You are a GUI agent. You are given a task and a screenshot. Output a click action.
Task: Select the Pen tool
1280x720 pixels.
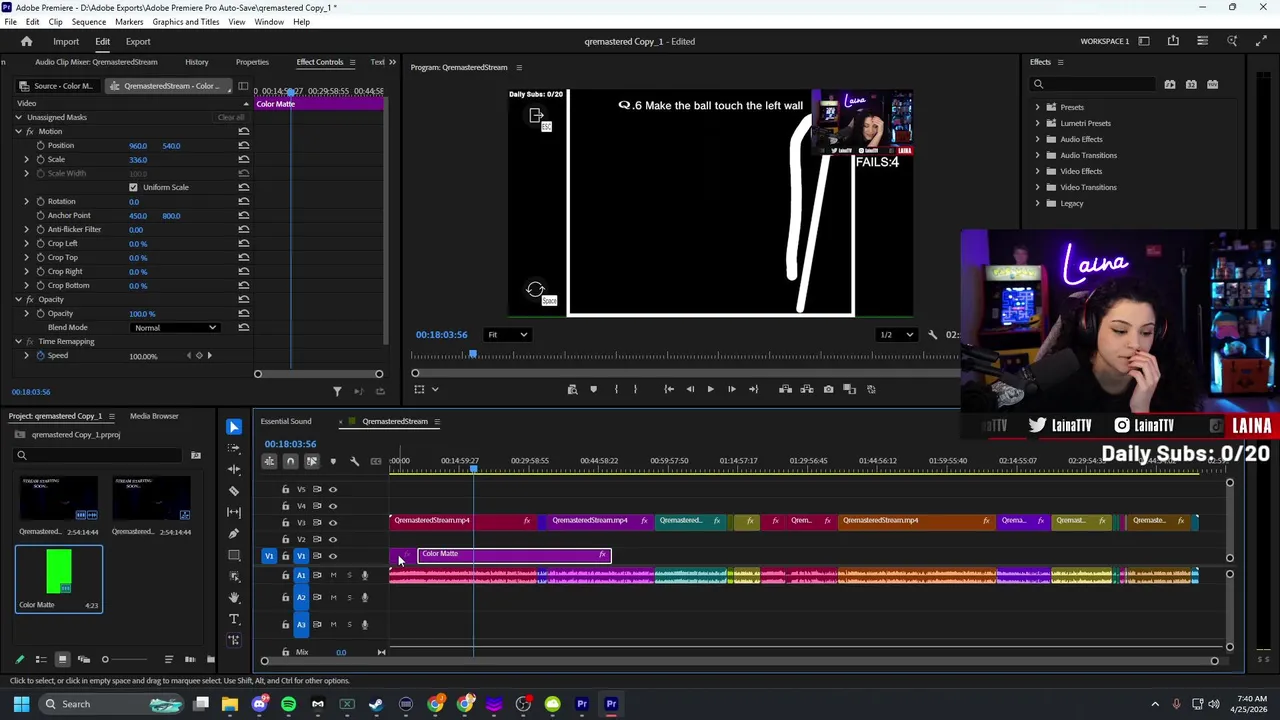tap(234, 533)
